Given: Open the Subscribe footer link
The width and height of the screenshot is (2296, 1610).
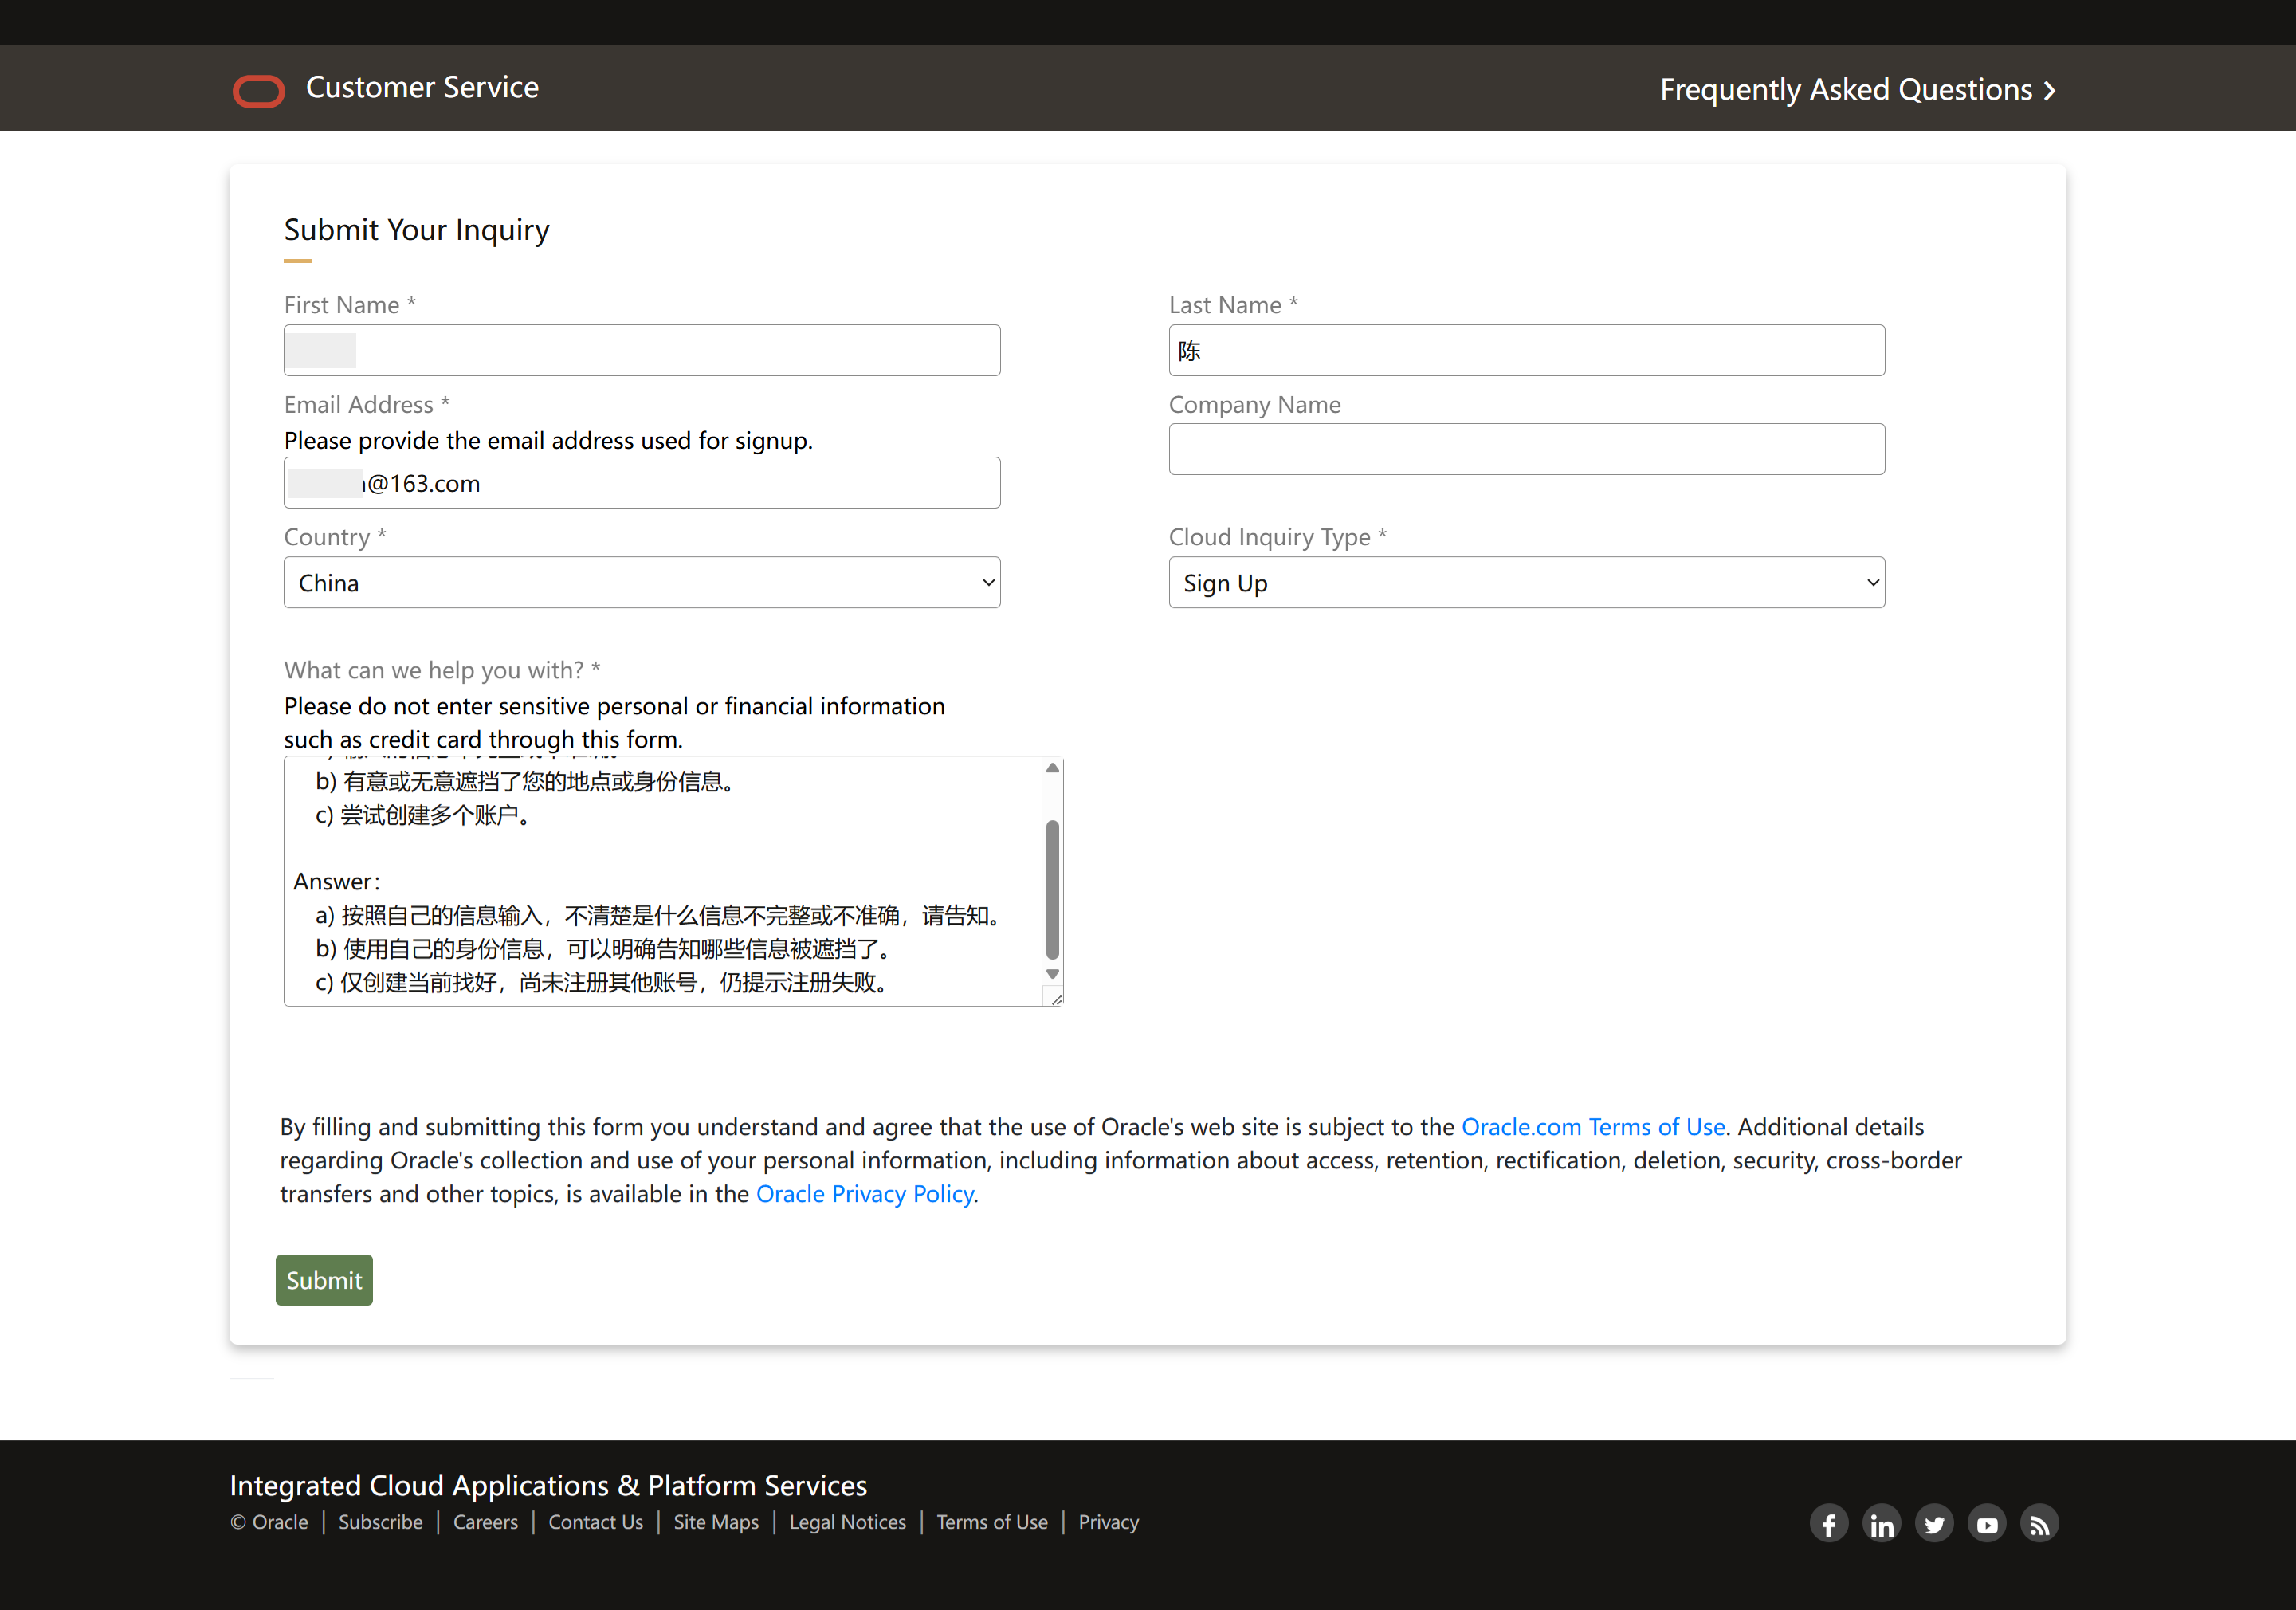Looking at the screenshot, I should click(380, 1522).
